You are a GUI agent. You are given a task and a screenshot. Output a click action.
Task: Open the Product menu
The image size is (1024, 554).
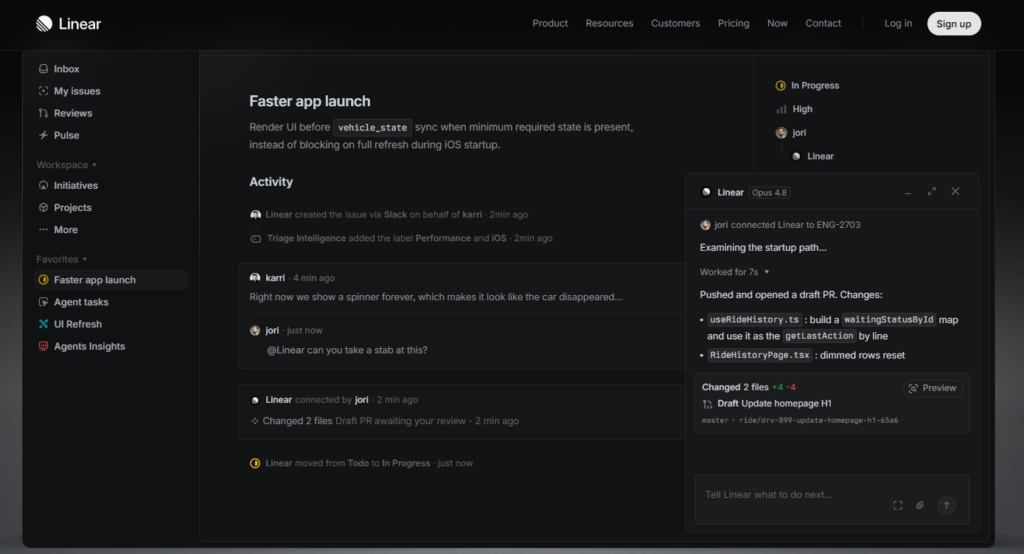tap(550, 24)
